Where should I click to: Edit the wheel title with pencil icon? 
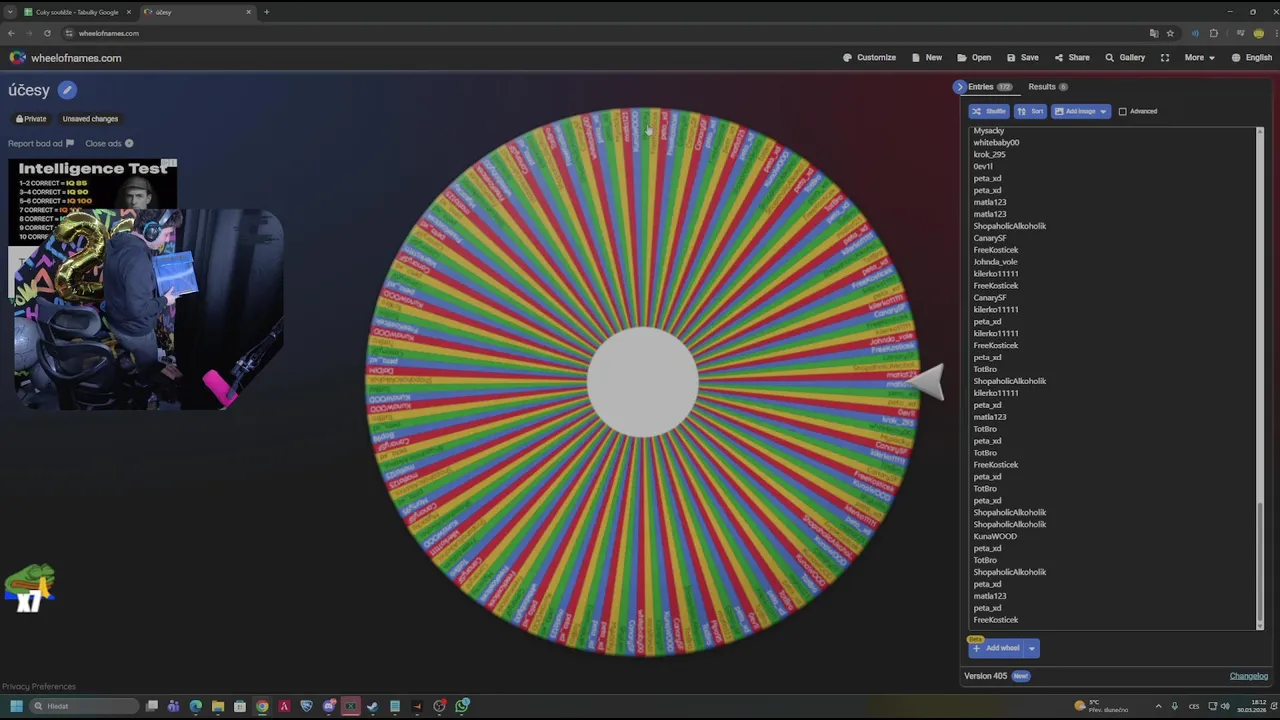67,90
